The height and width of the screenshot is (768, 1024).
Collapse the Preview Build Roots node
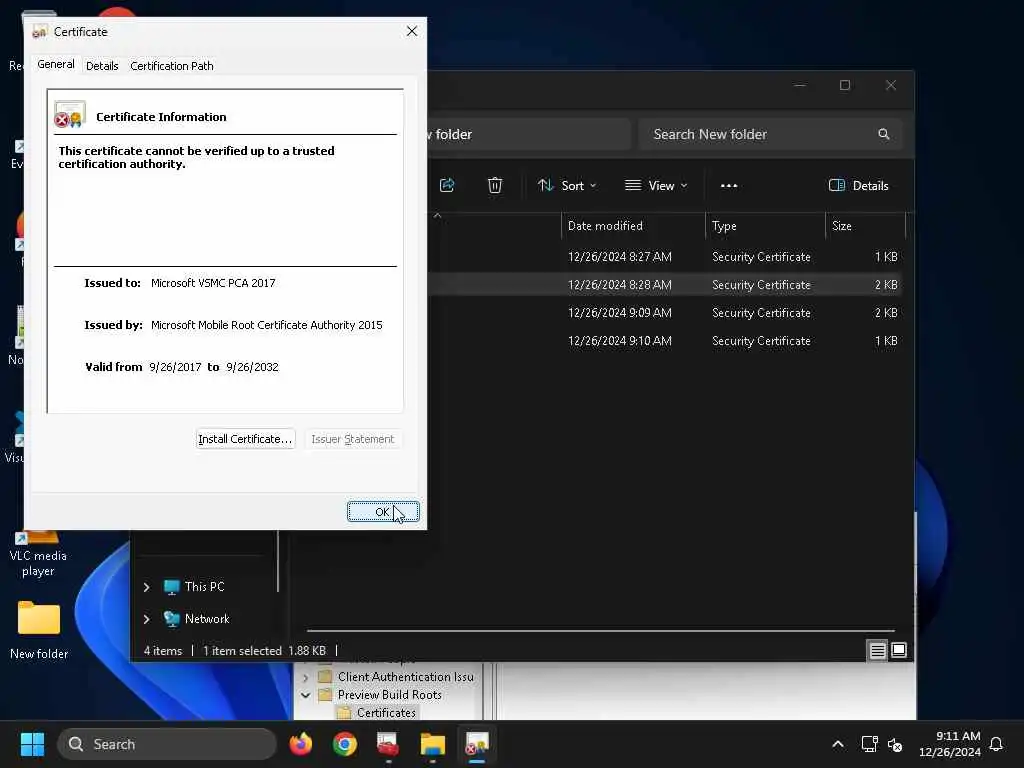[305, 696]
